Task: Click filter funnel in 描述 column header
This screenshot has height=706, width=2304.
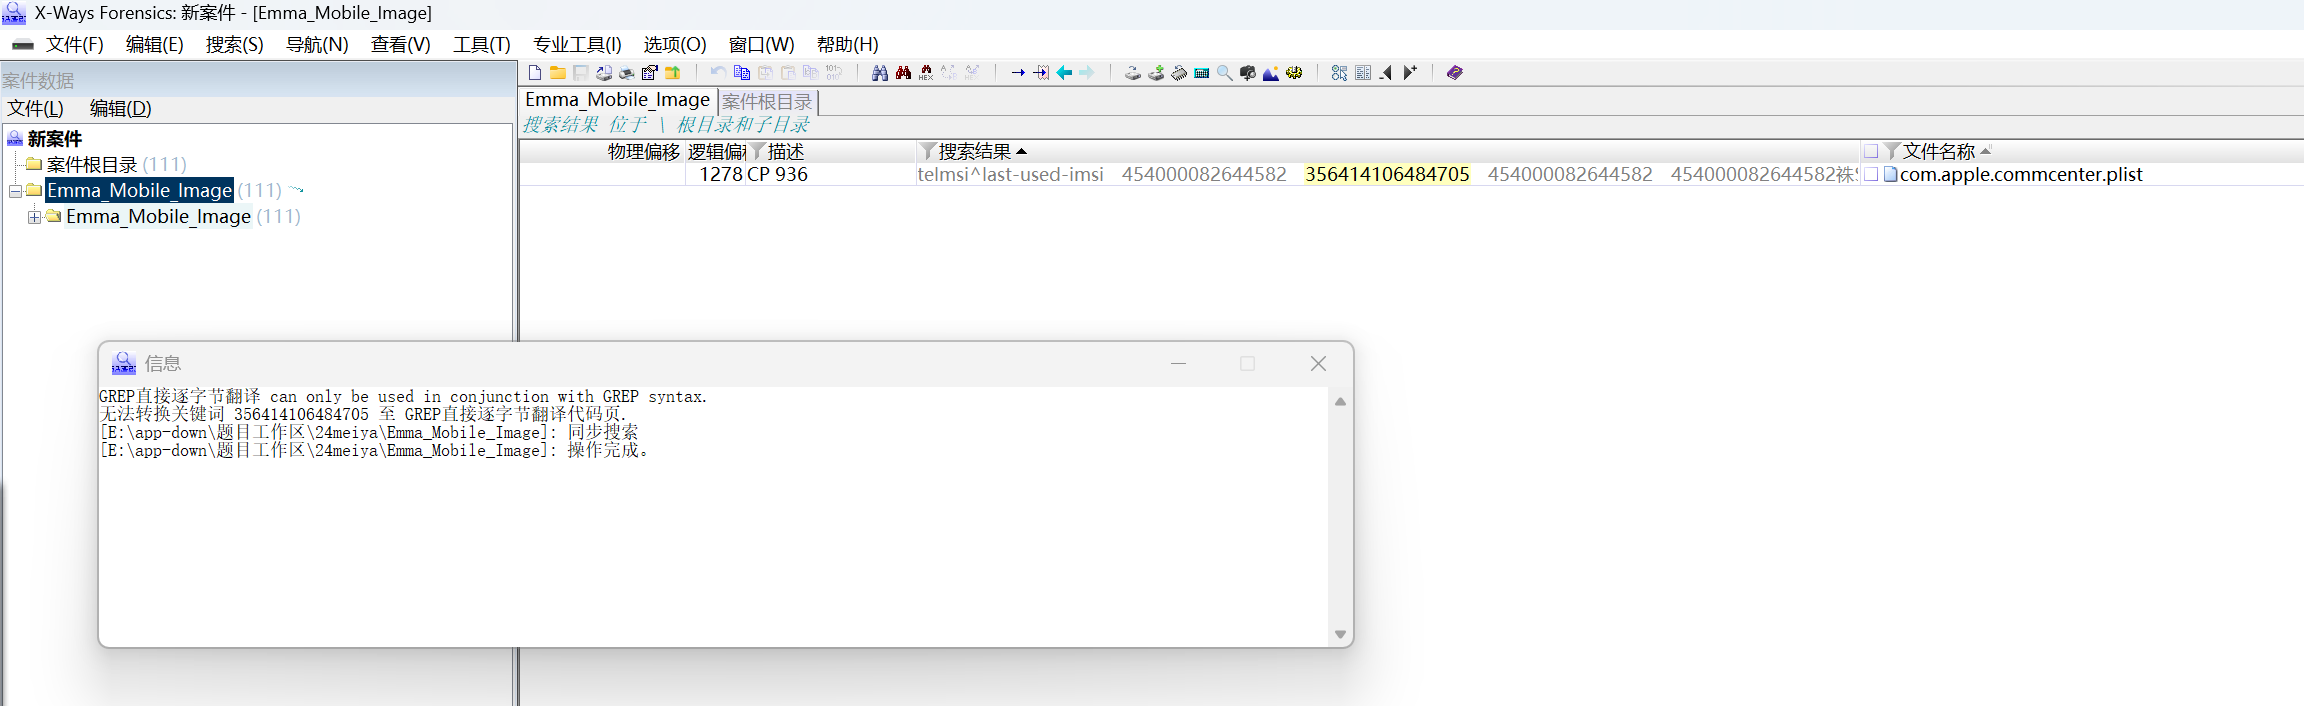Action: pos(758,152)
